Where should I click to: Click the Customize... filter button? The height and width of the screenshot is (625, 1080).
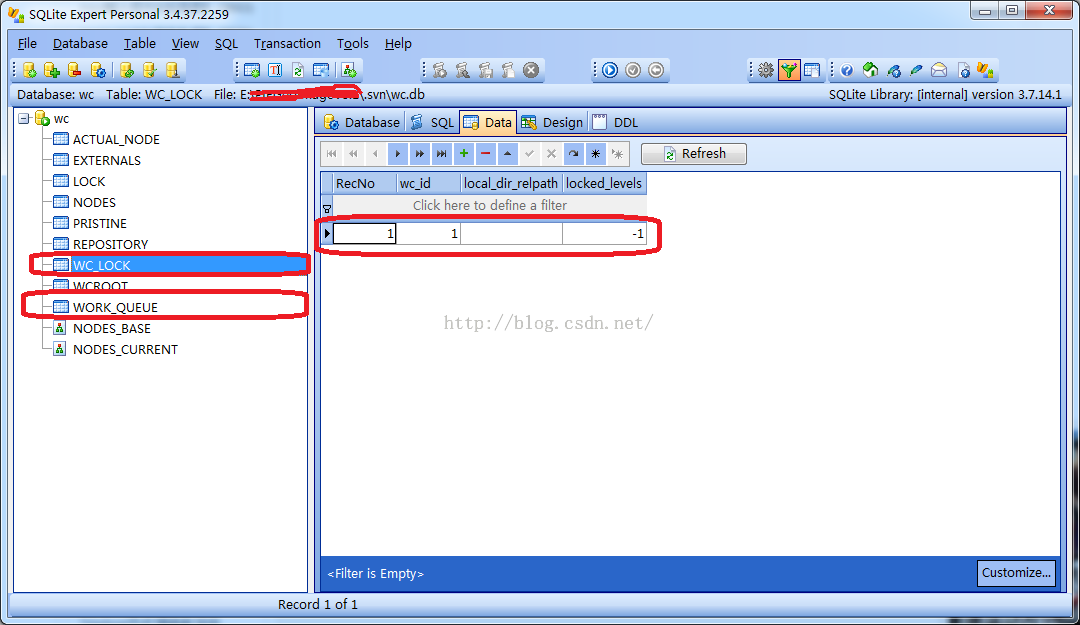point(1016,573)
